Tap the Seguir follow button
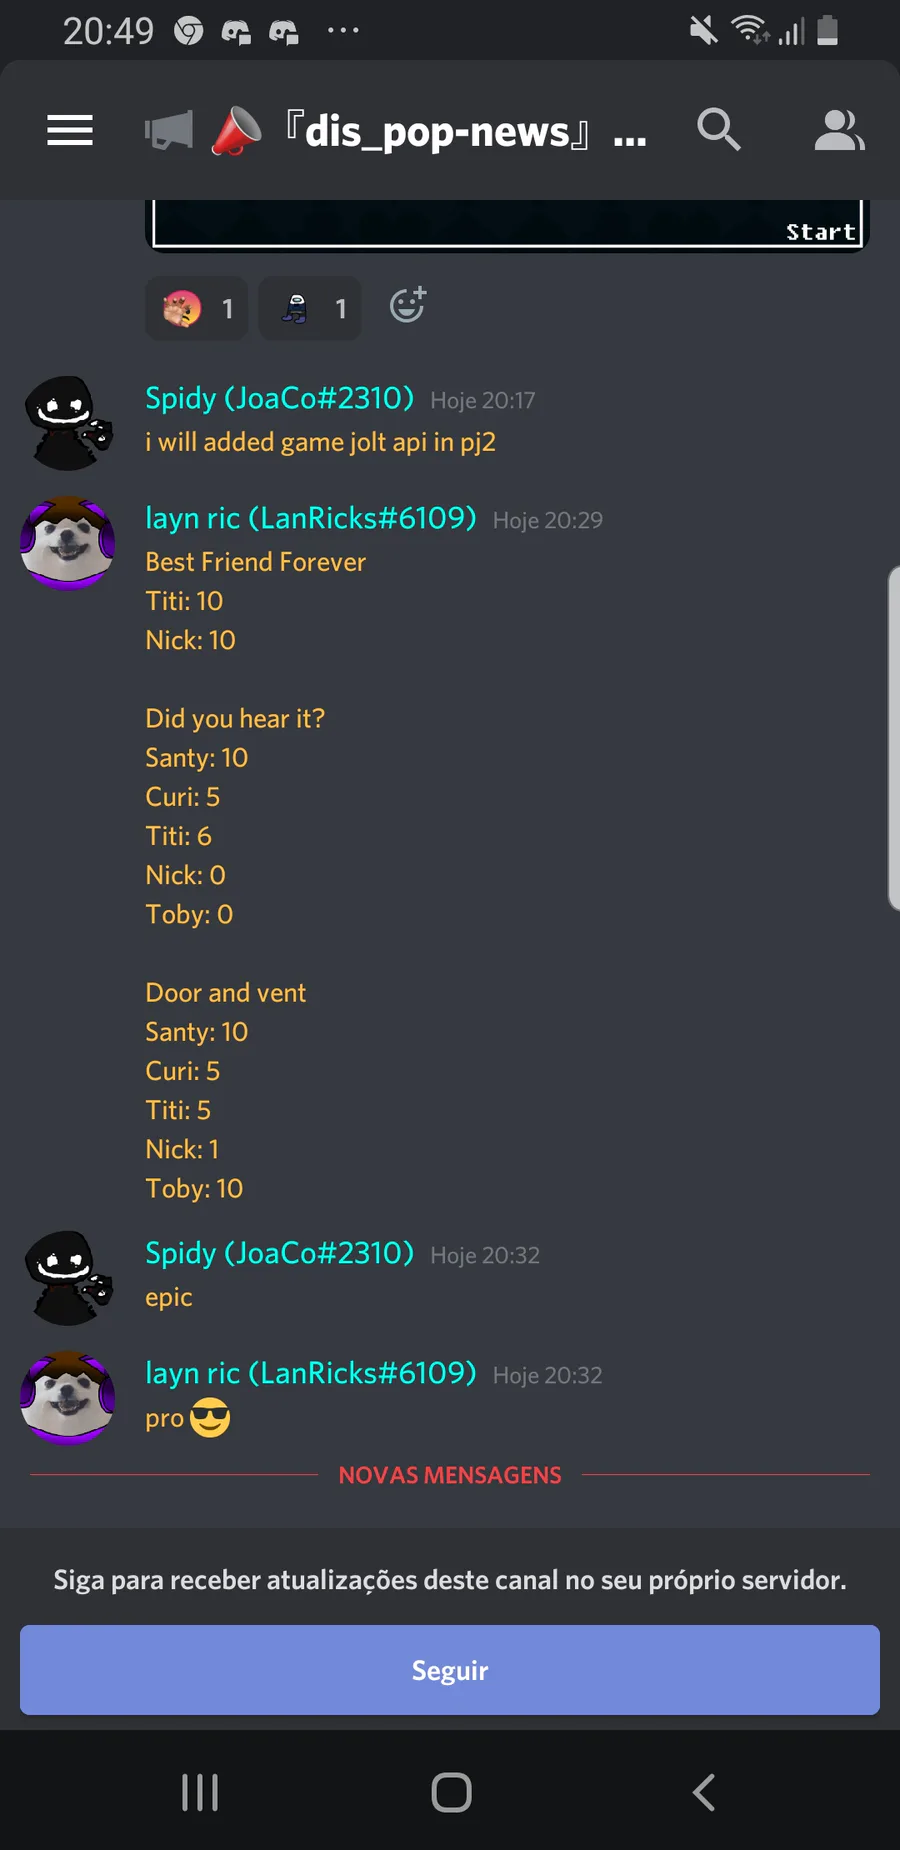Image resolution: width=900 pixels, height=1850 pixels. [450, 1670]
